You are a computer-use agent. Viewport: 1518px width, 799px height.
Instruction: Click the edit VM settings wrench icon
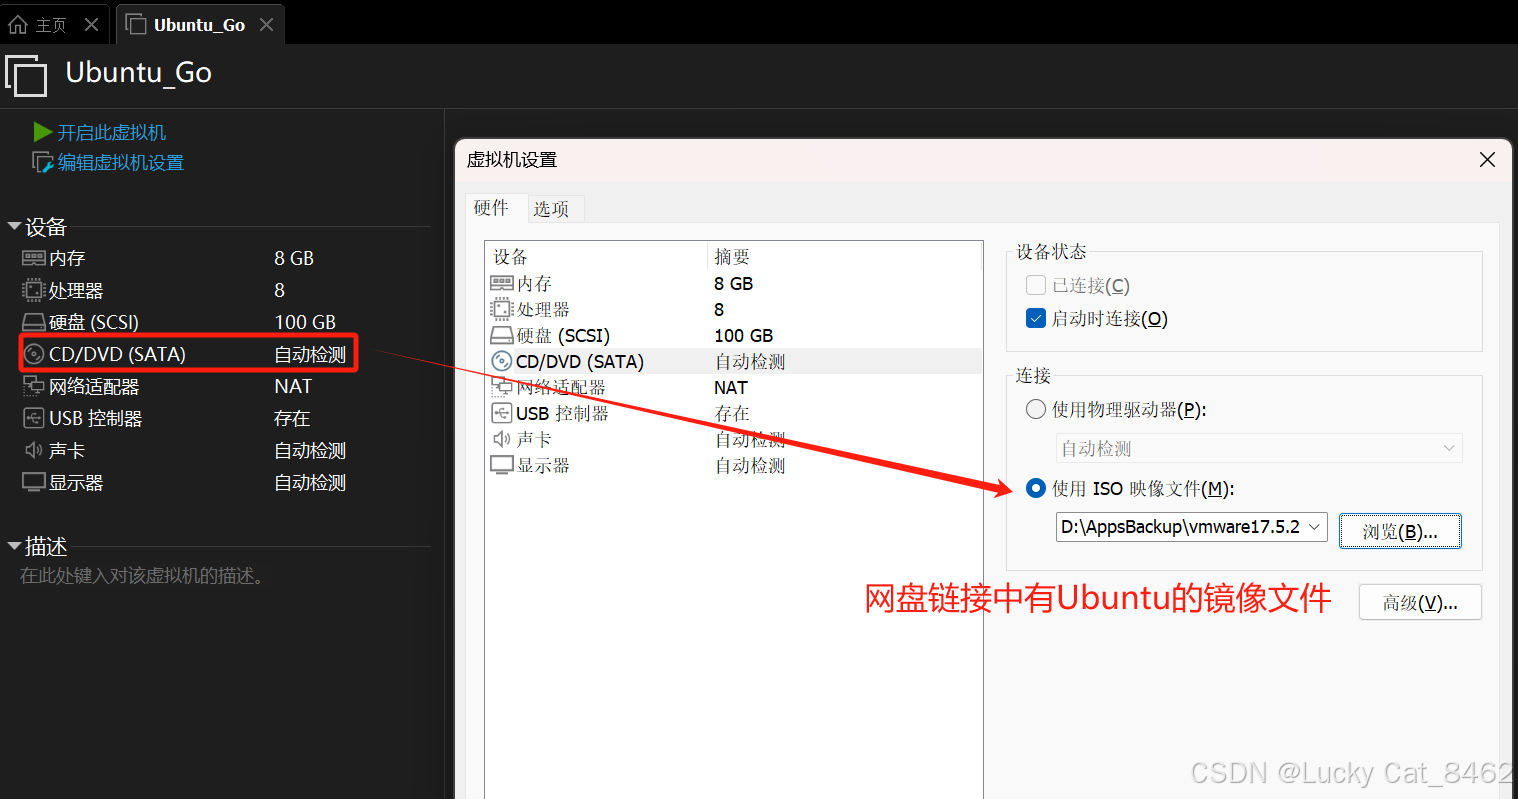coord(42,162)
